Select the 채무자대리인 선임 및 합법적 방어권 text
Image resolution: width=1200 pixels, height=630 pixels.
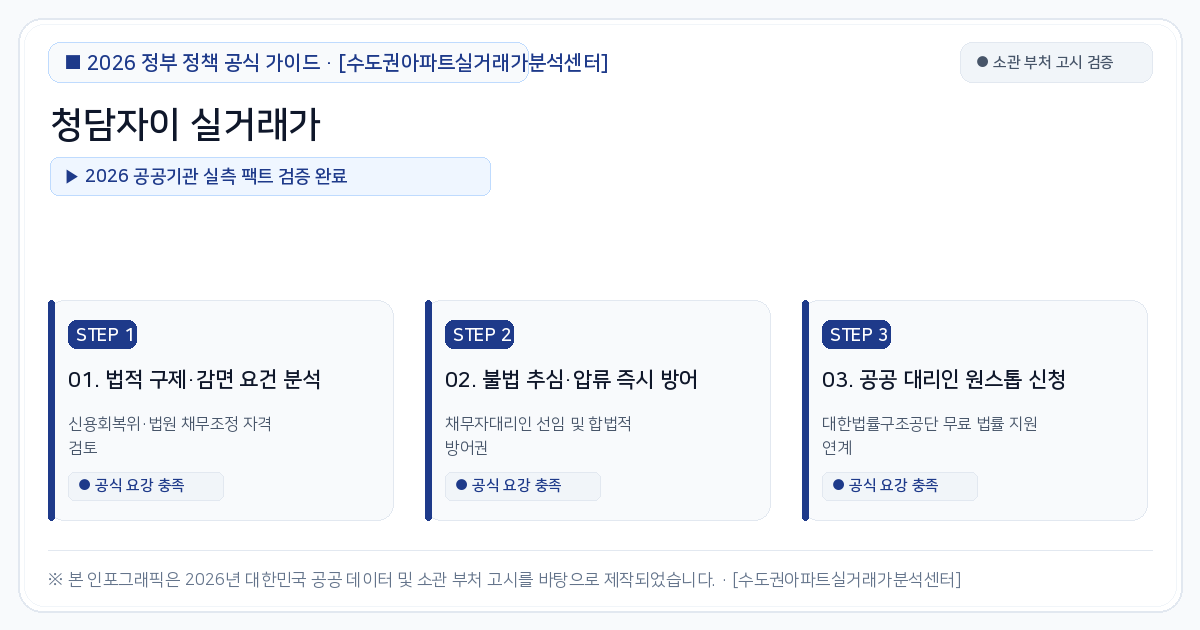click(538, 435)
